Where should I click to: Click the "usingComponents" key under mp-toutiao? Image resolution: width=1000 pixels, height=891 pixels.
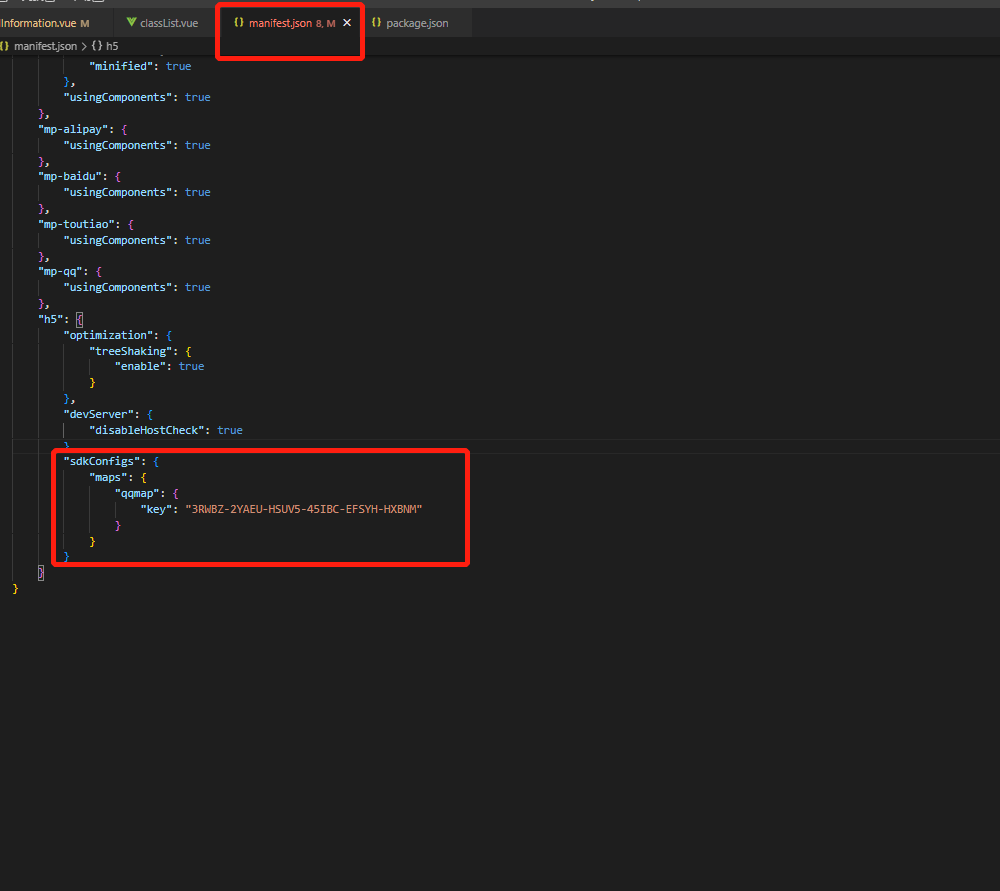(x=118, y=240)
